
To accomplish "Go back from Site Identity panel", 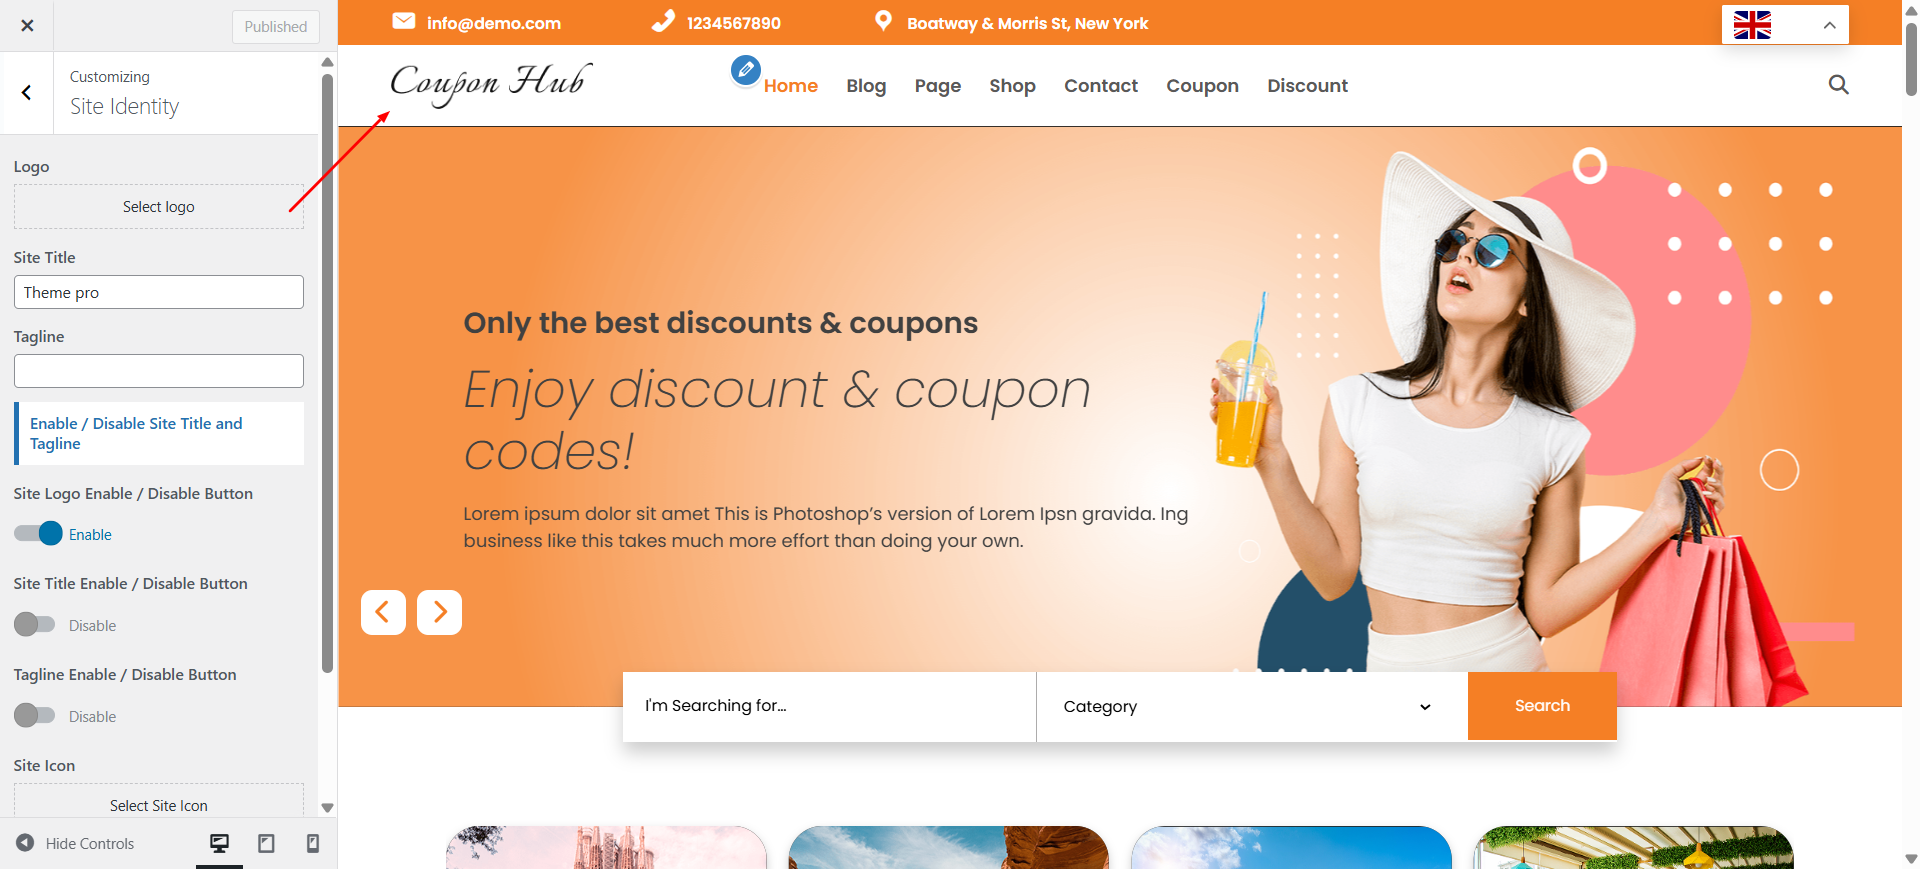I will [26, 93].
